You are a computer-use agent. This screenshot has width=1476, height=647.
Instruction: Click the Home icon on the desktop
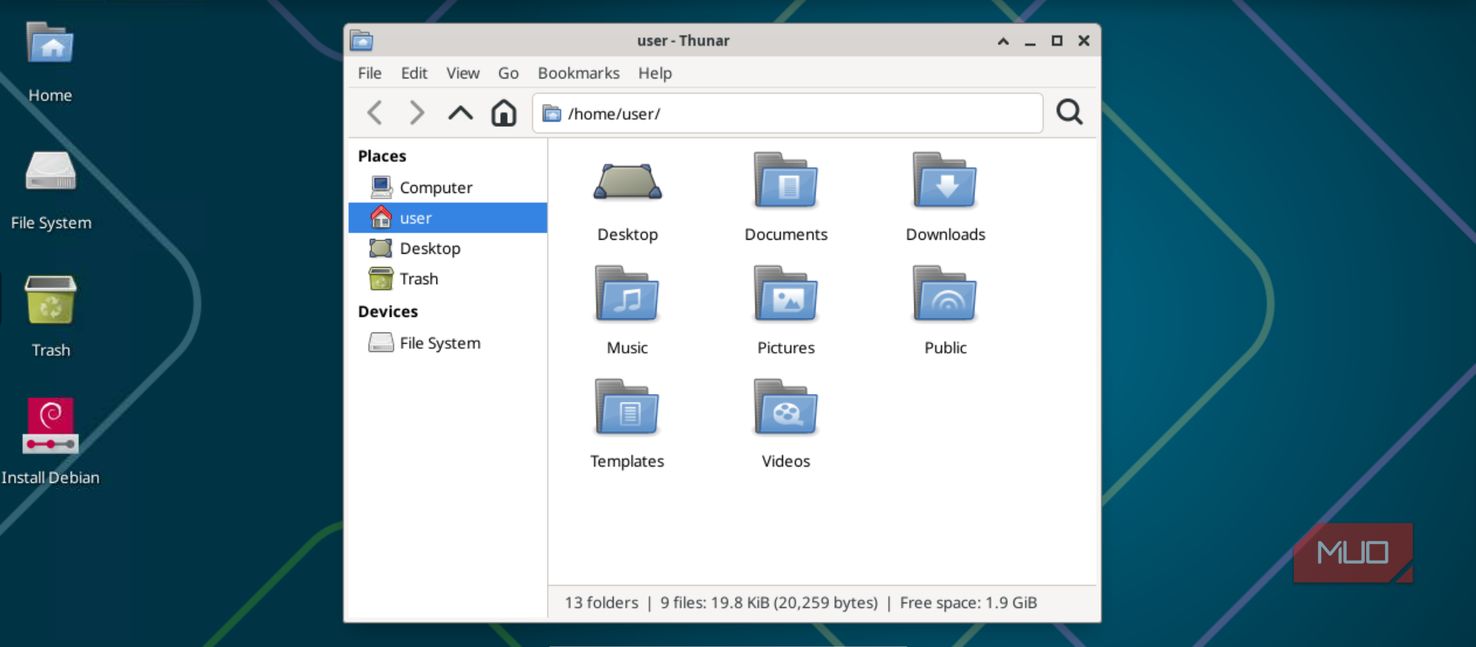pyautogui.click(x=50, y=45)
